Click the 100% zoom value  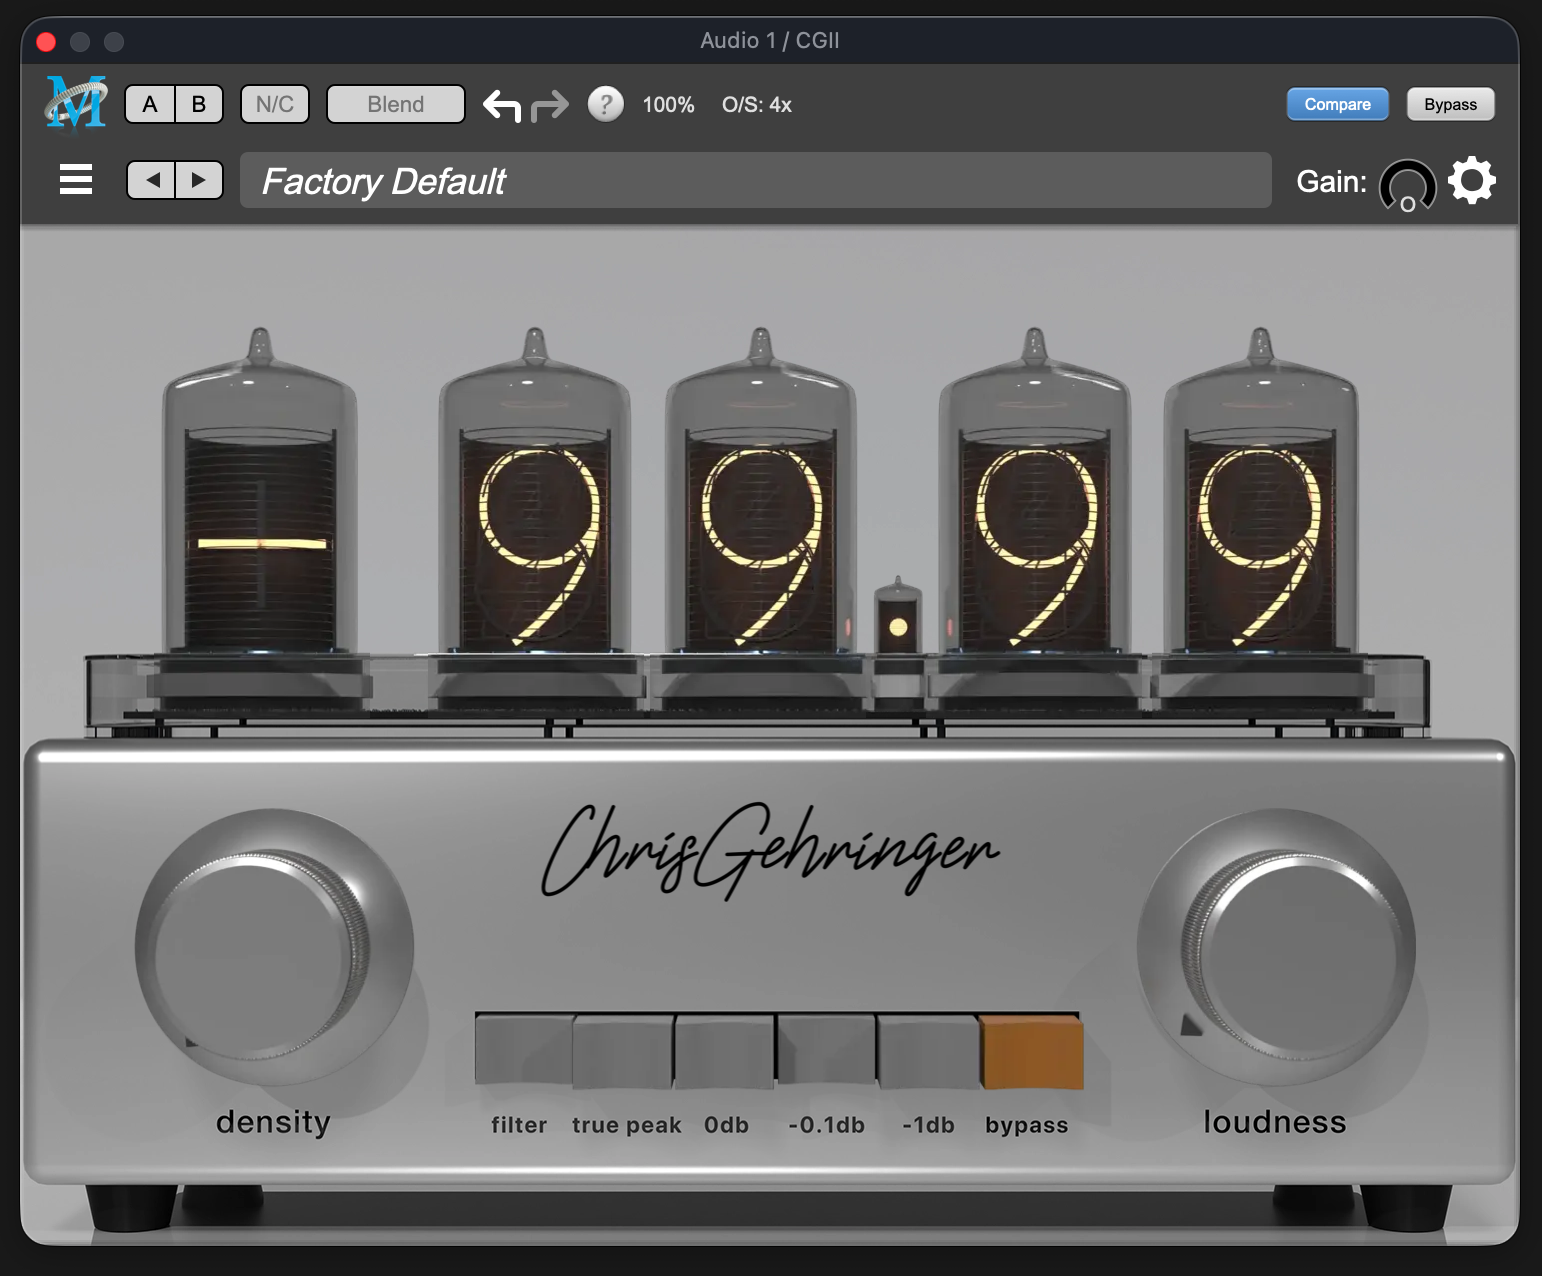(668, 105)
